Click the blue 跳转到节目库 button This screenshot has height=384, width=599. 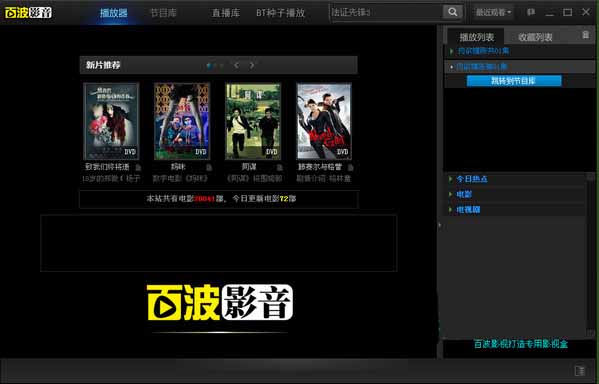[514, 81]
